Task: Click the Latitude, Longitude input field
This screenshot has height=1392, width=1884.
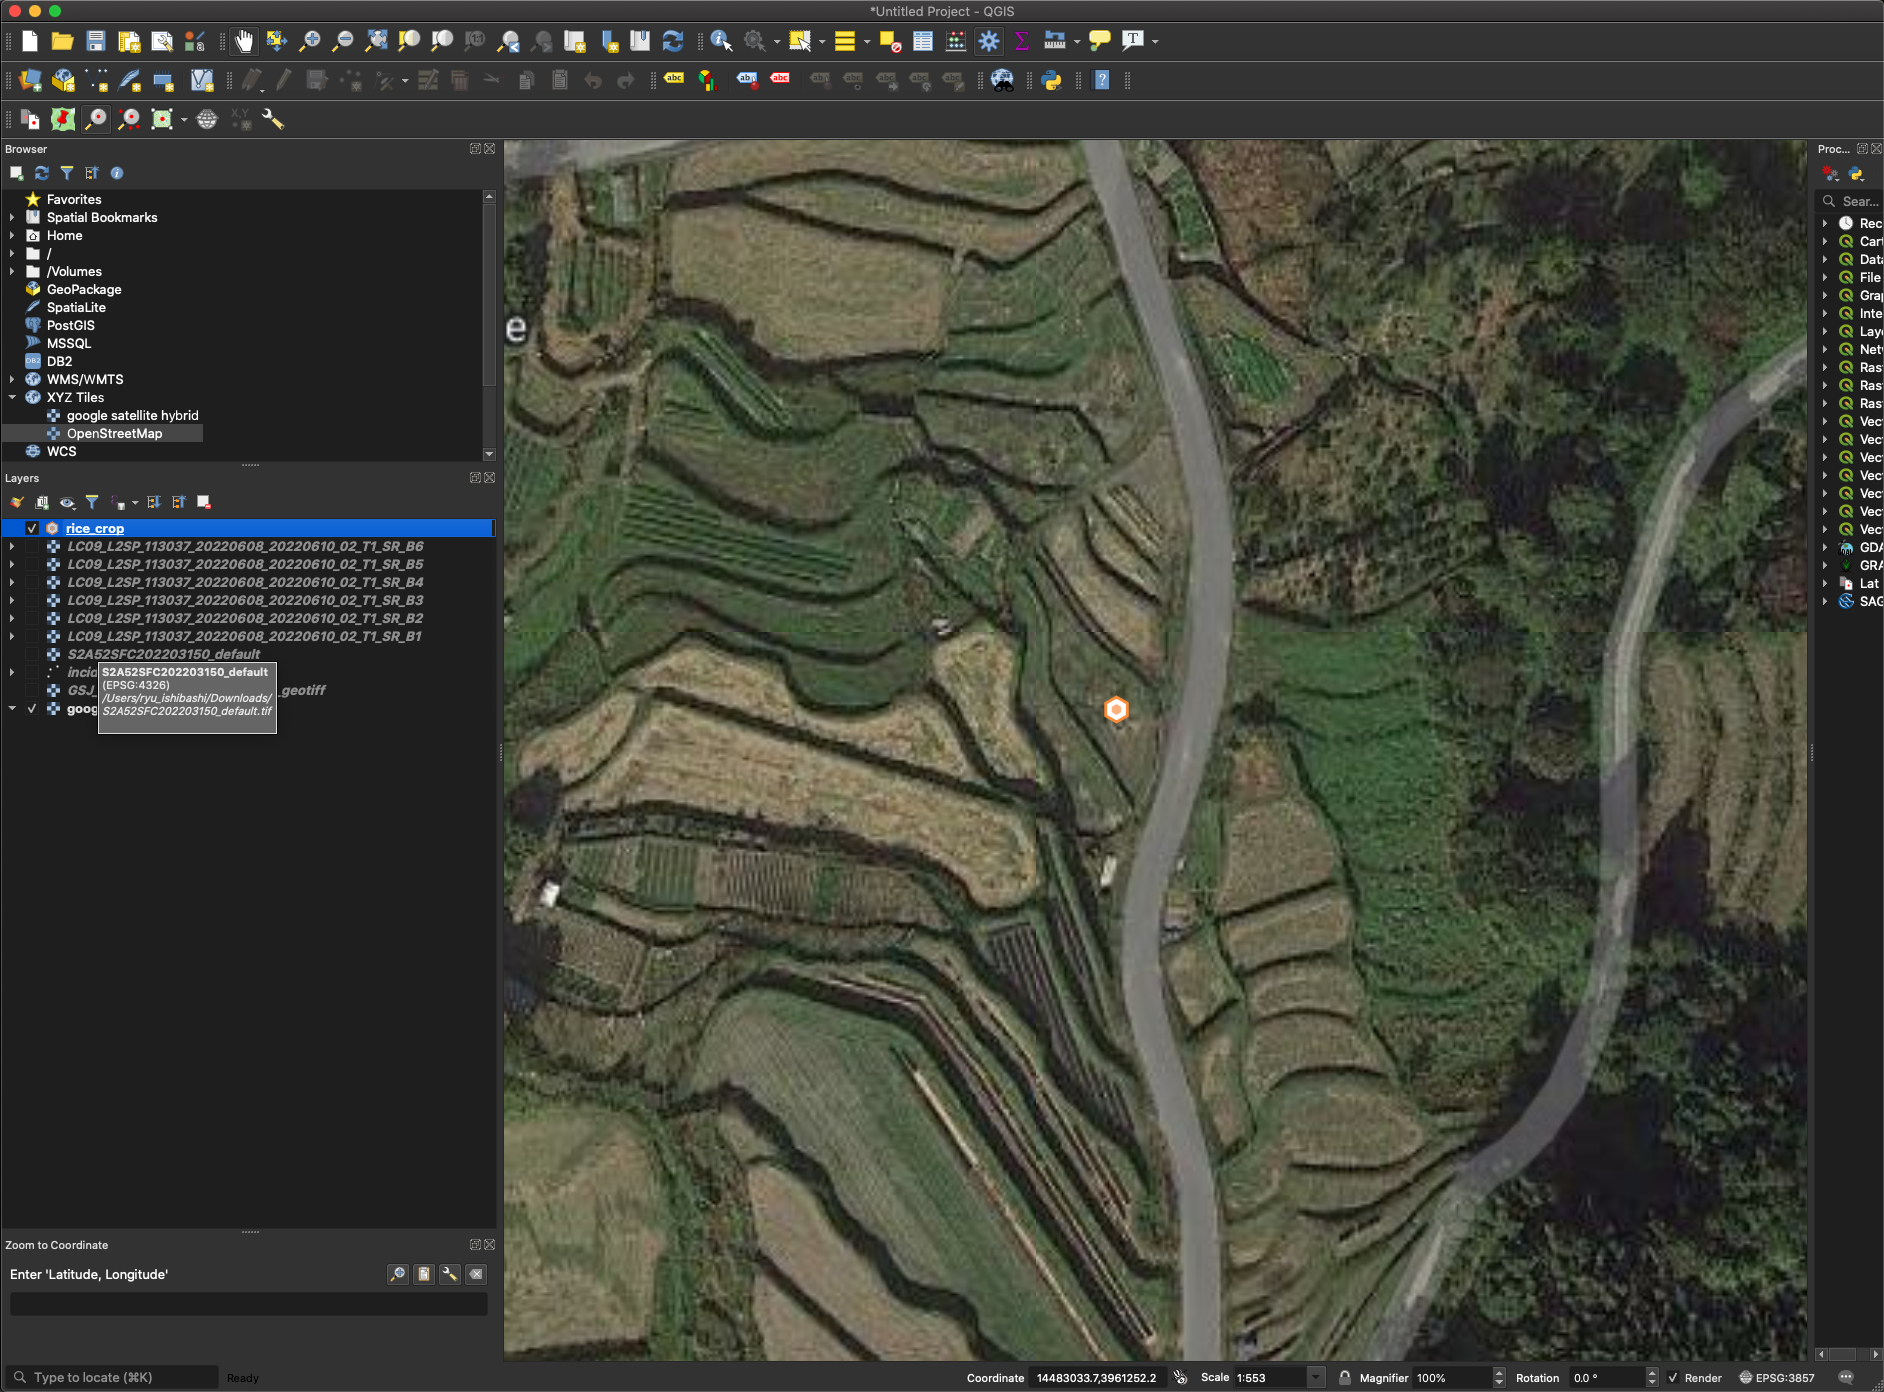Action: point(248,1303)
